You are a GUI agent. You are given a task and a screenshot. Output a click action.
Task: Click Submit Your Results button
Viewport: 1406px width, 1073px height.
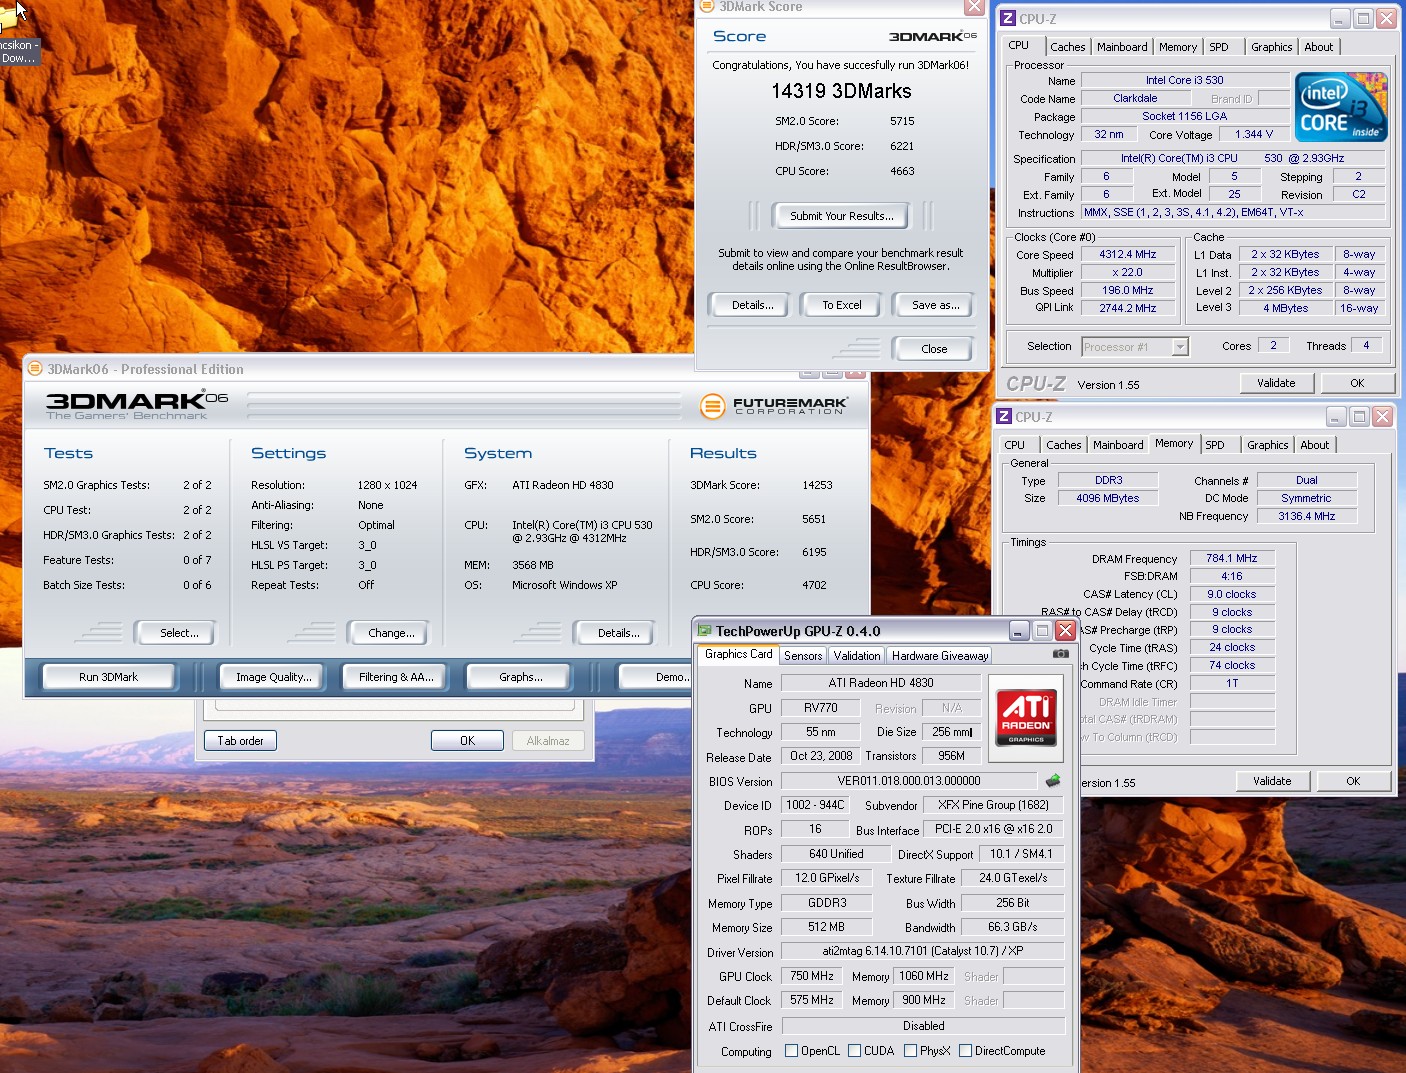841,216
